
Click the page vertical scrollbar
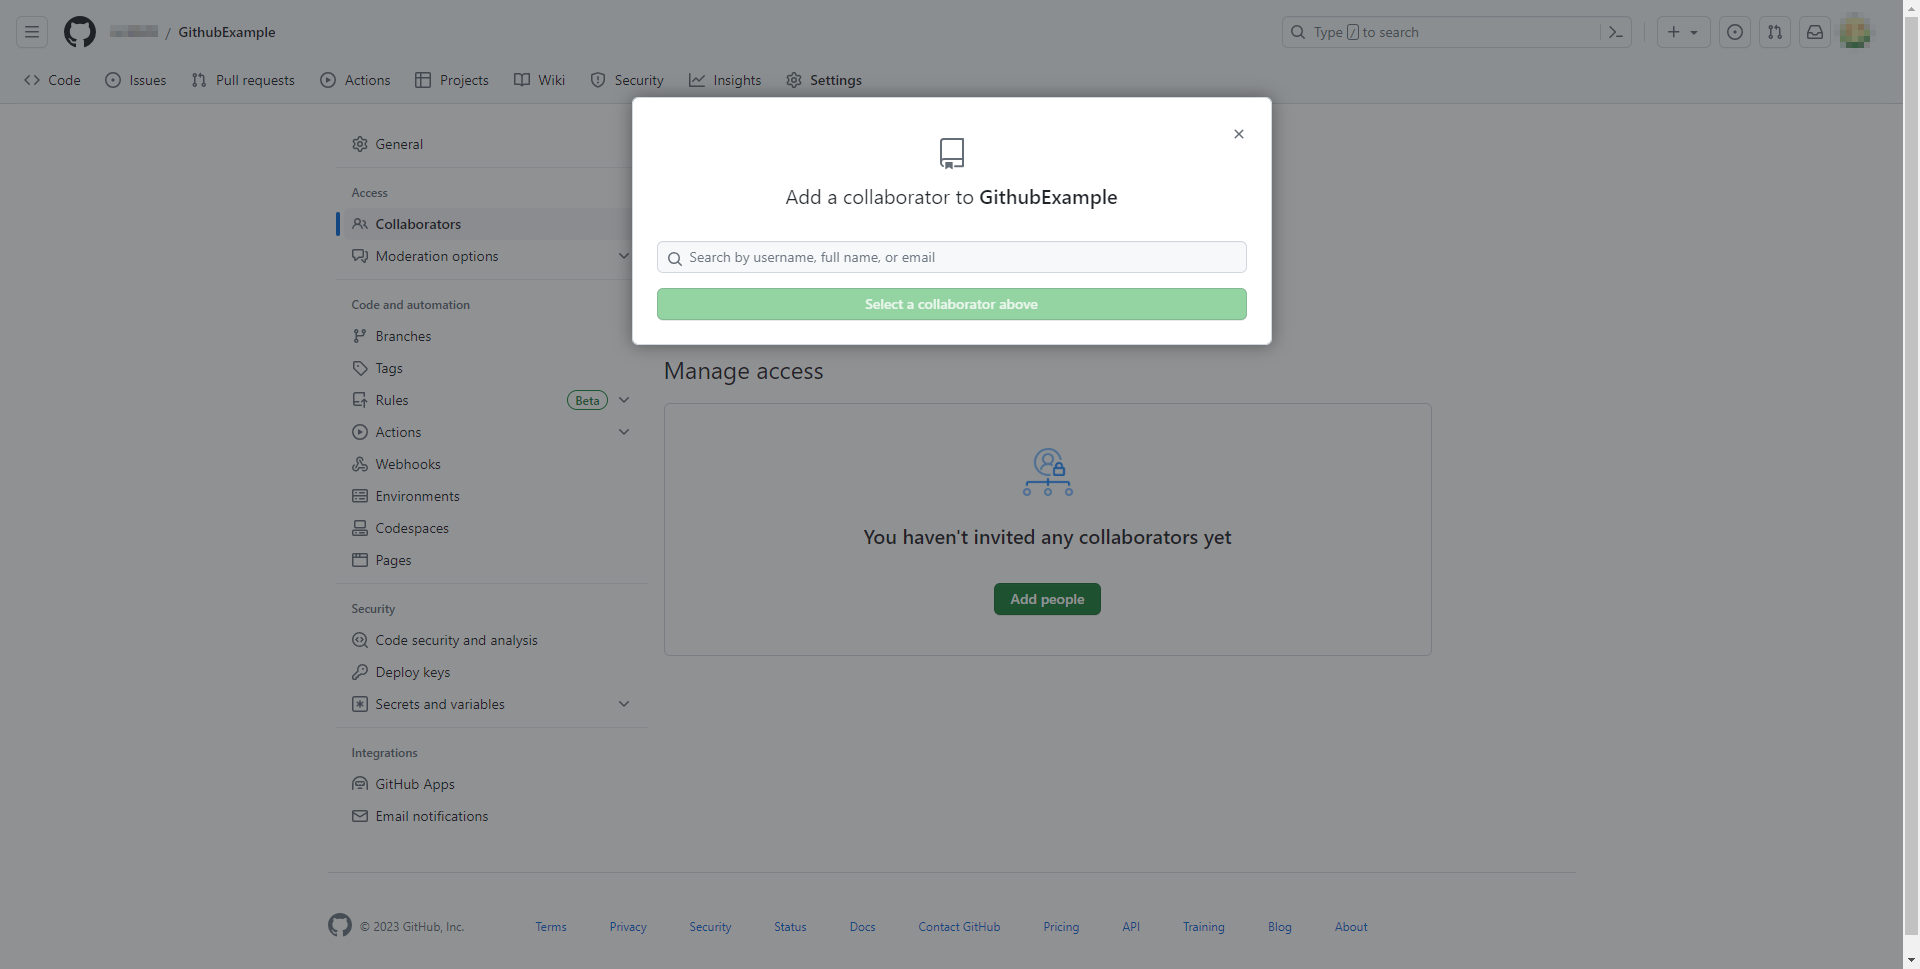[1911, 476]
